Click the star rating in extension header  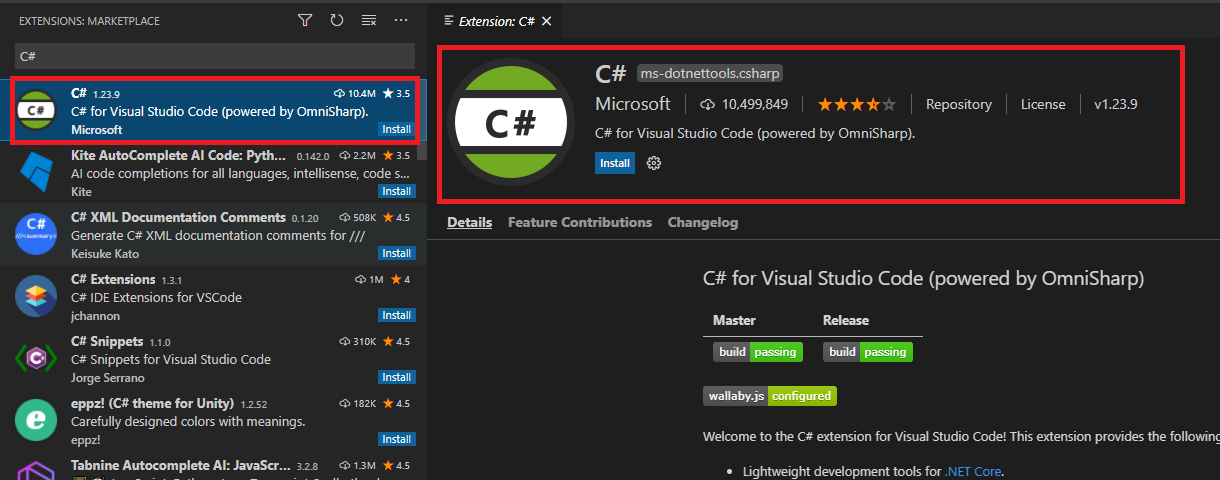click(x=857, y=104)
